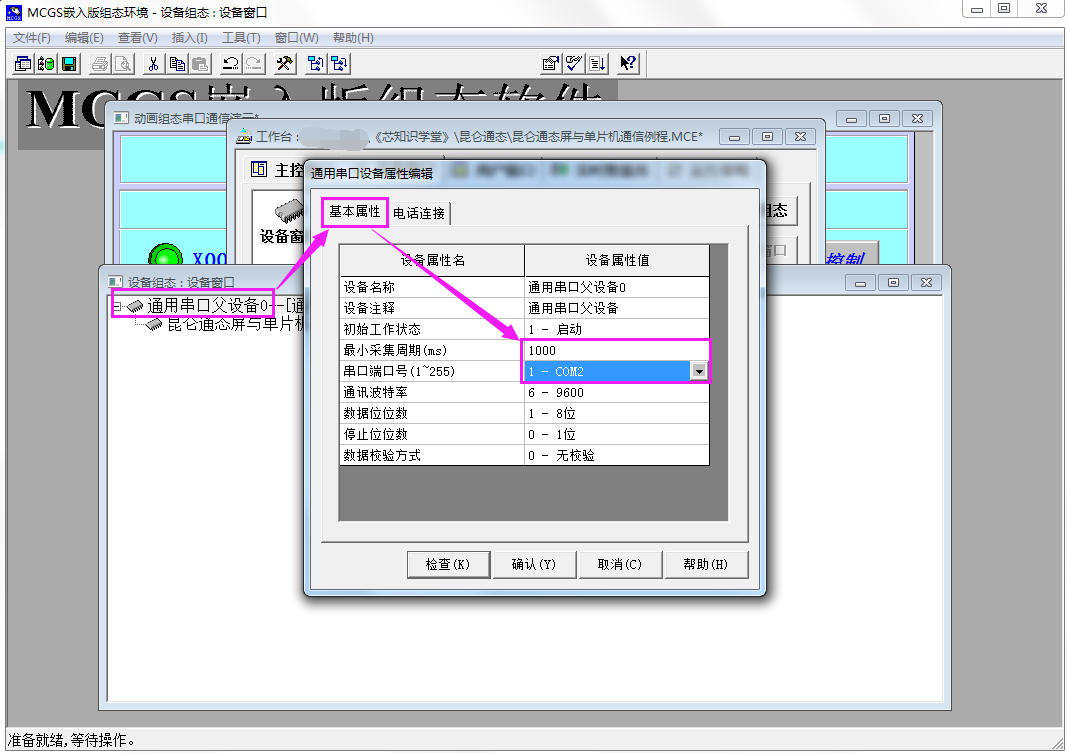The image size is (1067, 753).
Task: Maximize the 工作台 window
Action: 767,137
